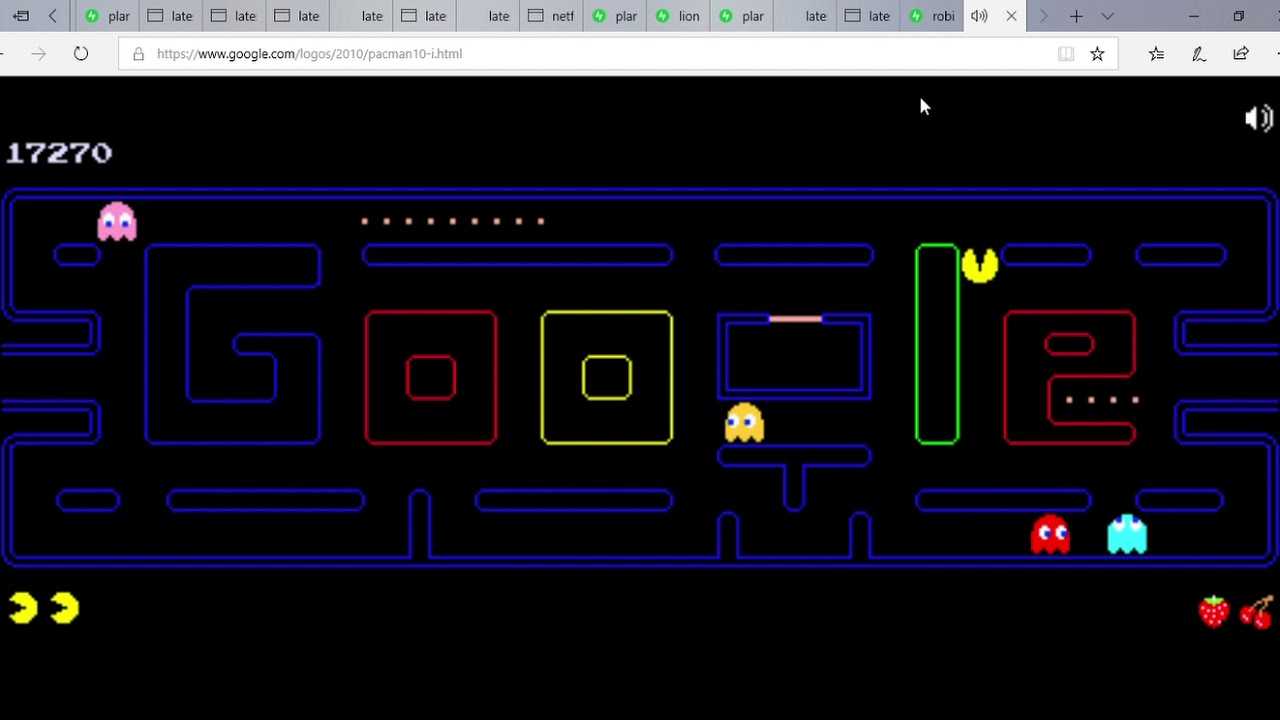1280x720 pixels.
Task: Click the first remaining-life Pac-Man icon
Action: coord(24,608)
